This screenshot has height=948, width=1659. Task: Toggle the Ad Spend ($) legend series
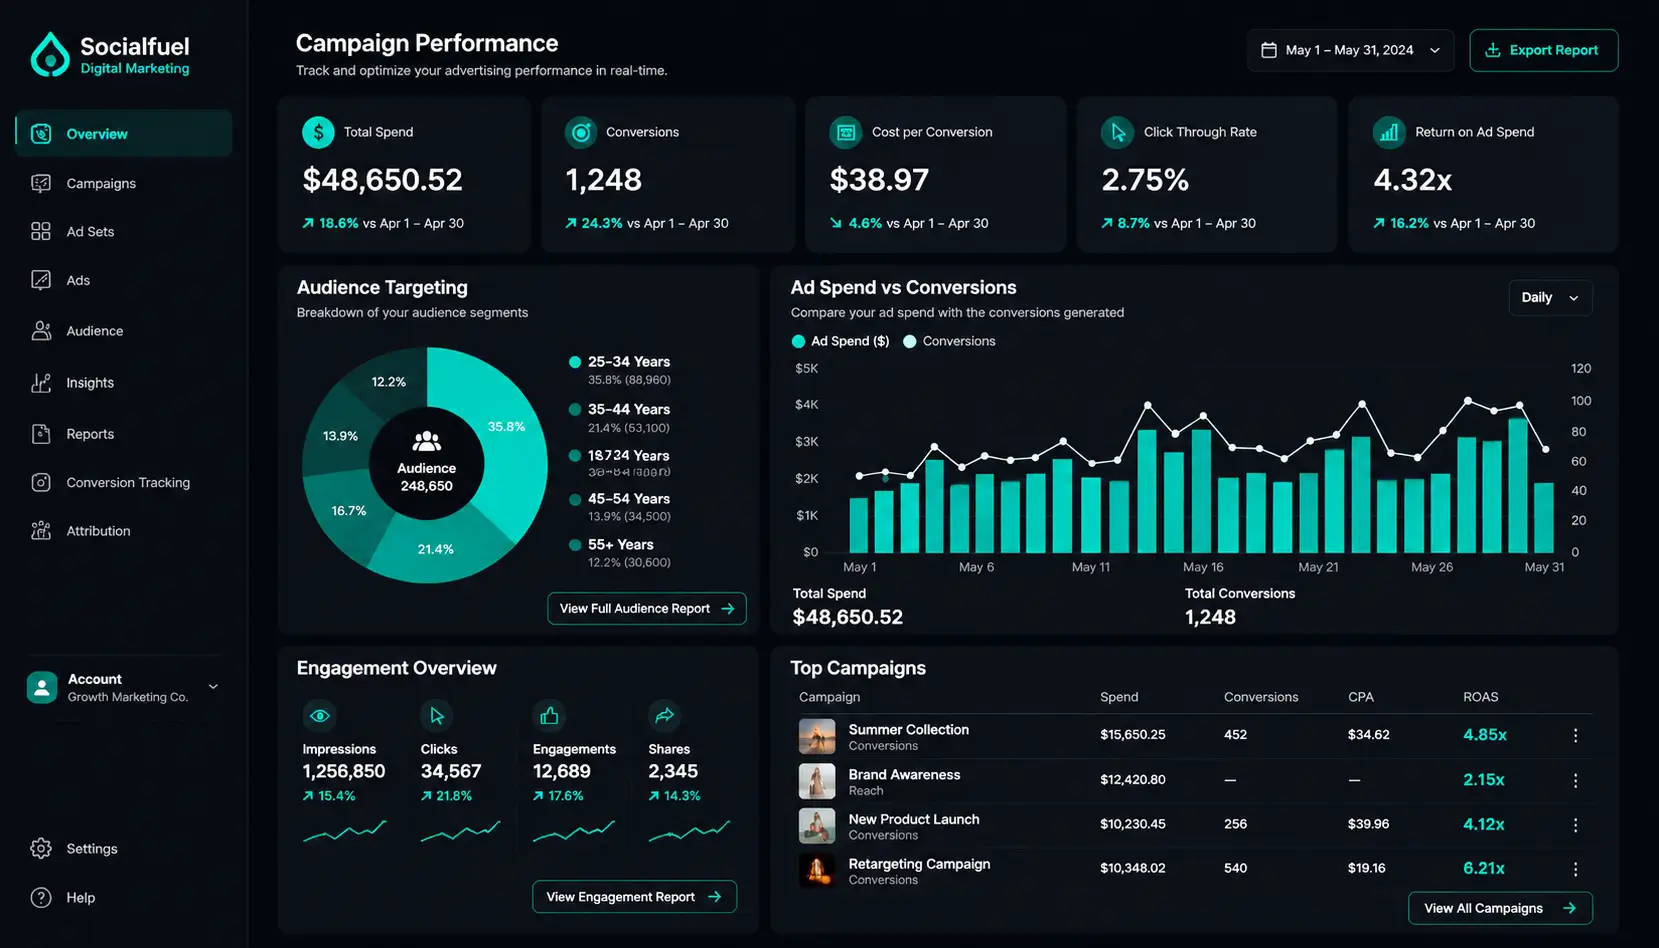tap(840, 341)
